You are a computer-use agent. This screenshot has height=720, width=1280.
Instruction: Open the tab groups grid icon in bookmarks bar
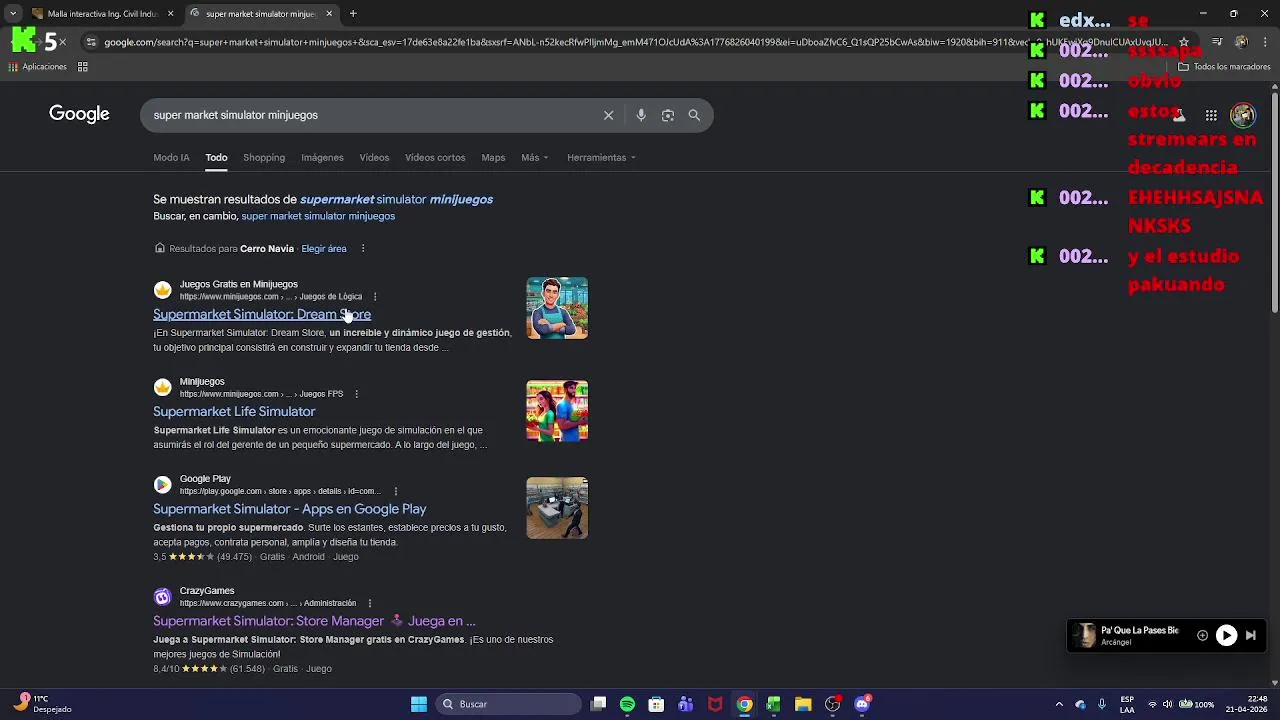(x=83, y=67)
